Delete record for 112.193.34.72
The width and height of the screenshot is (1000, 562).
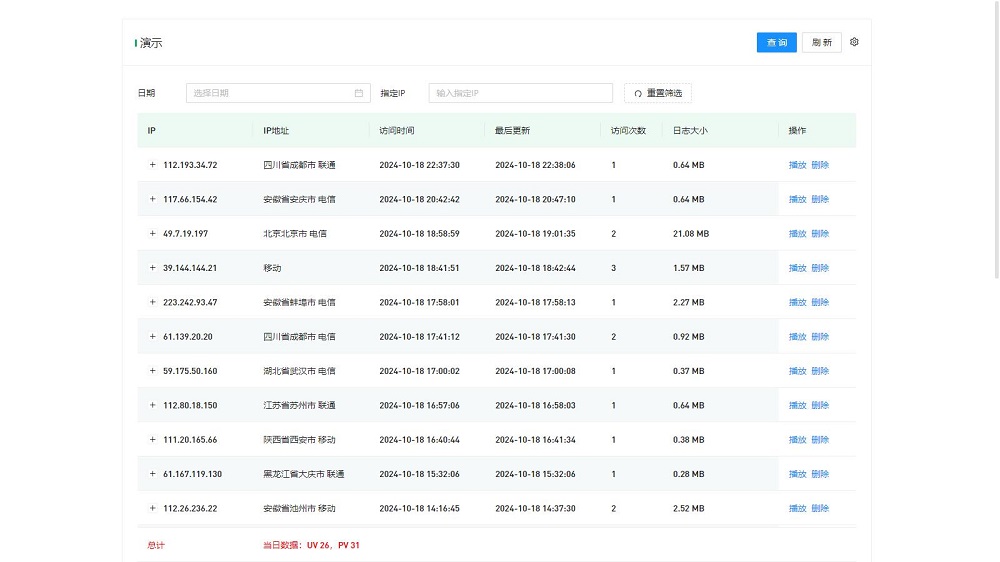pyautogui.click(x=820, y=165)
